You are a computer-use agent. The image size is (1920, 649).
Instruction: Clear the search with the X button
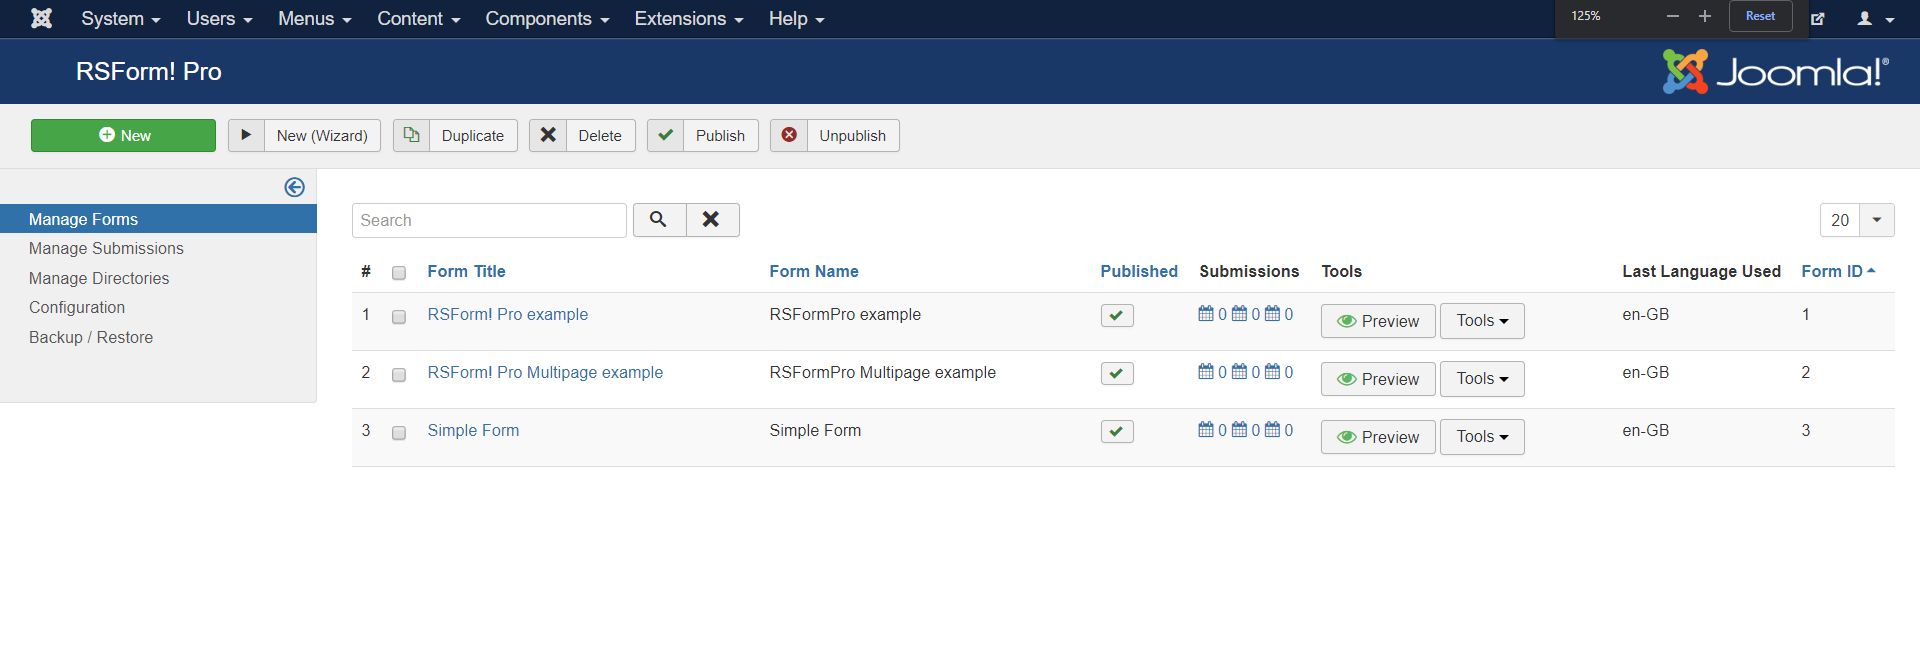coord(711,220)
